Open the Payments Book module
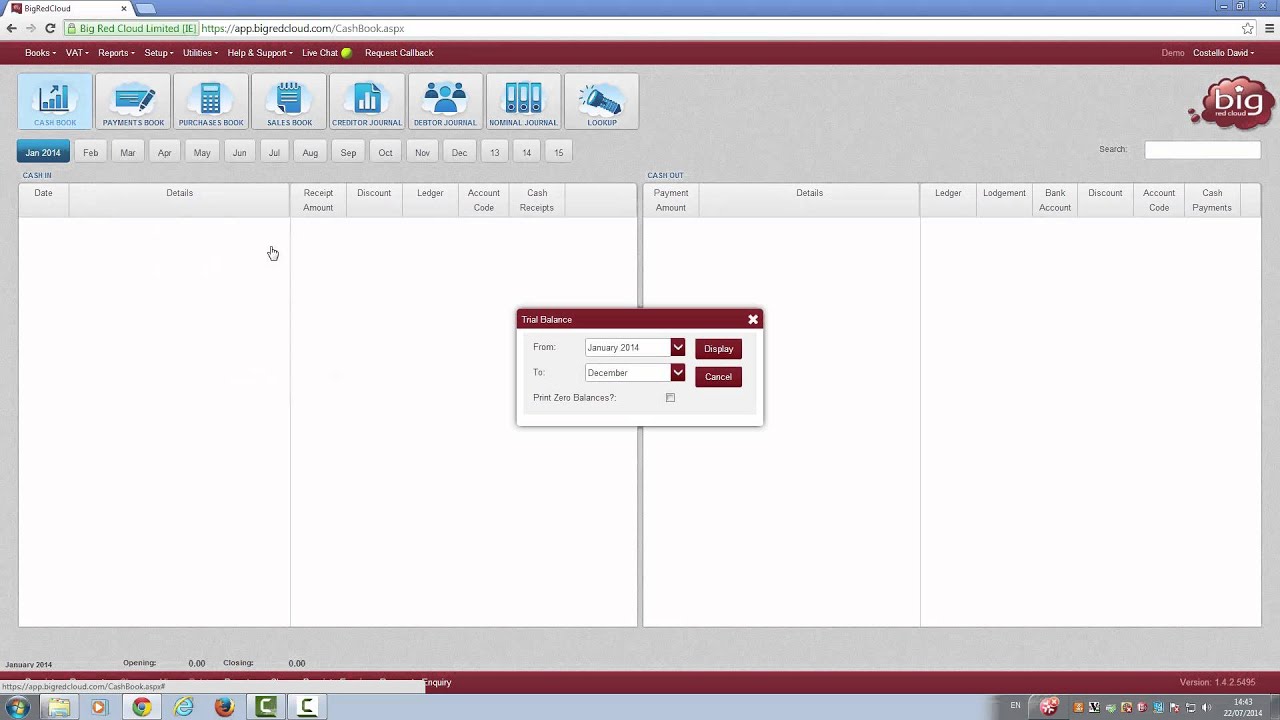 (133, 102)
